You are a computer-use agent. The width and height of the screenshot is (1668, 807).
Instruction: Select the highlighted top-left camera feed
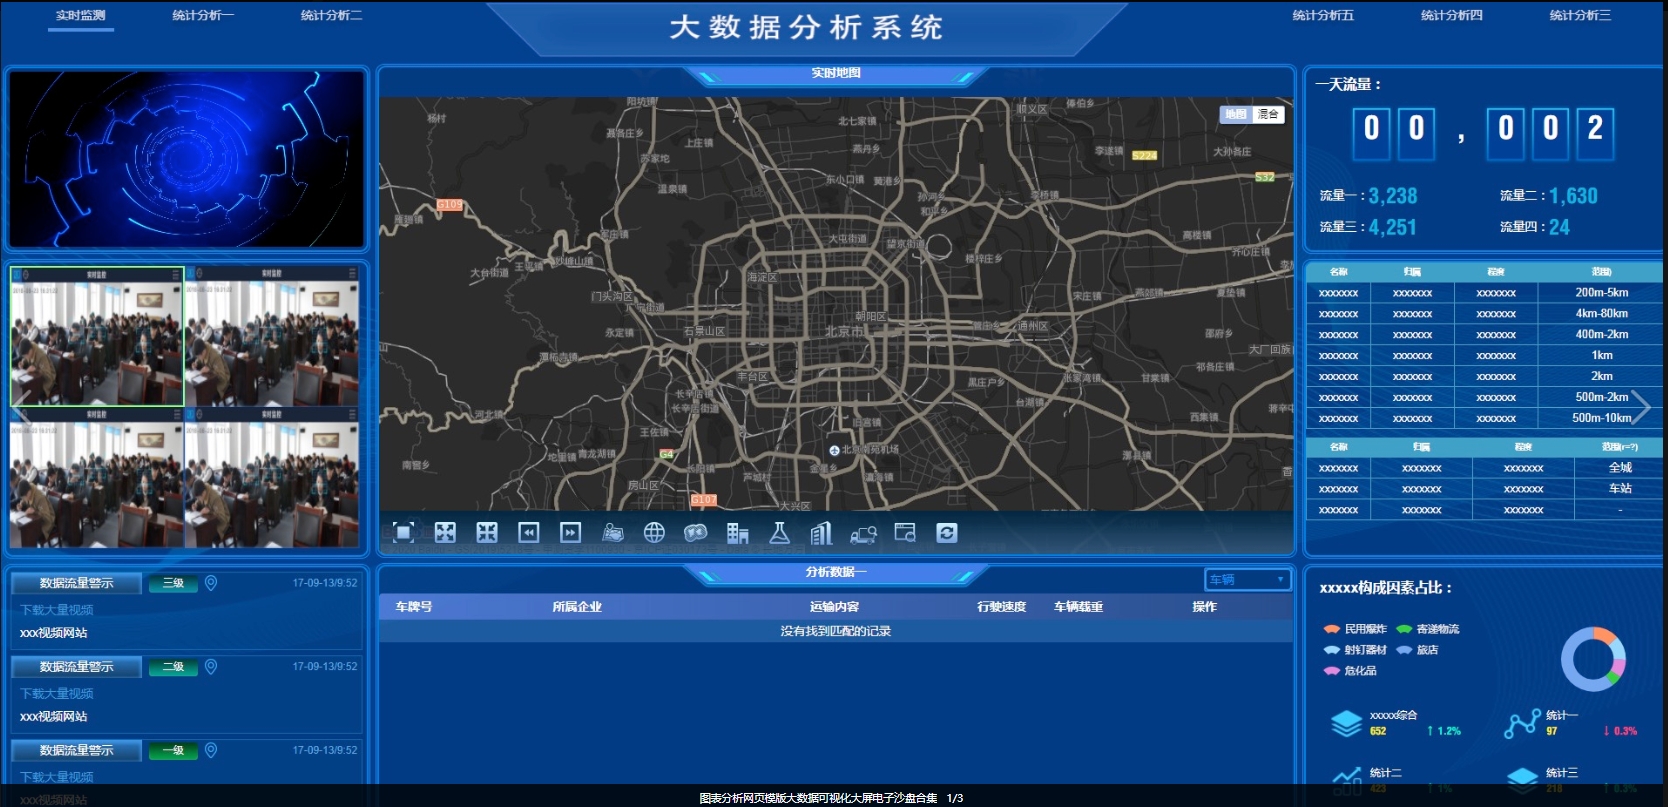97,336
